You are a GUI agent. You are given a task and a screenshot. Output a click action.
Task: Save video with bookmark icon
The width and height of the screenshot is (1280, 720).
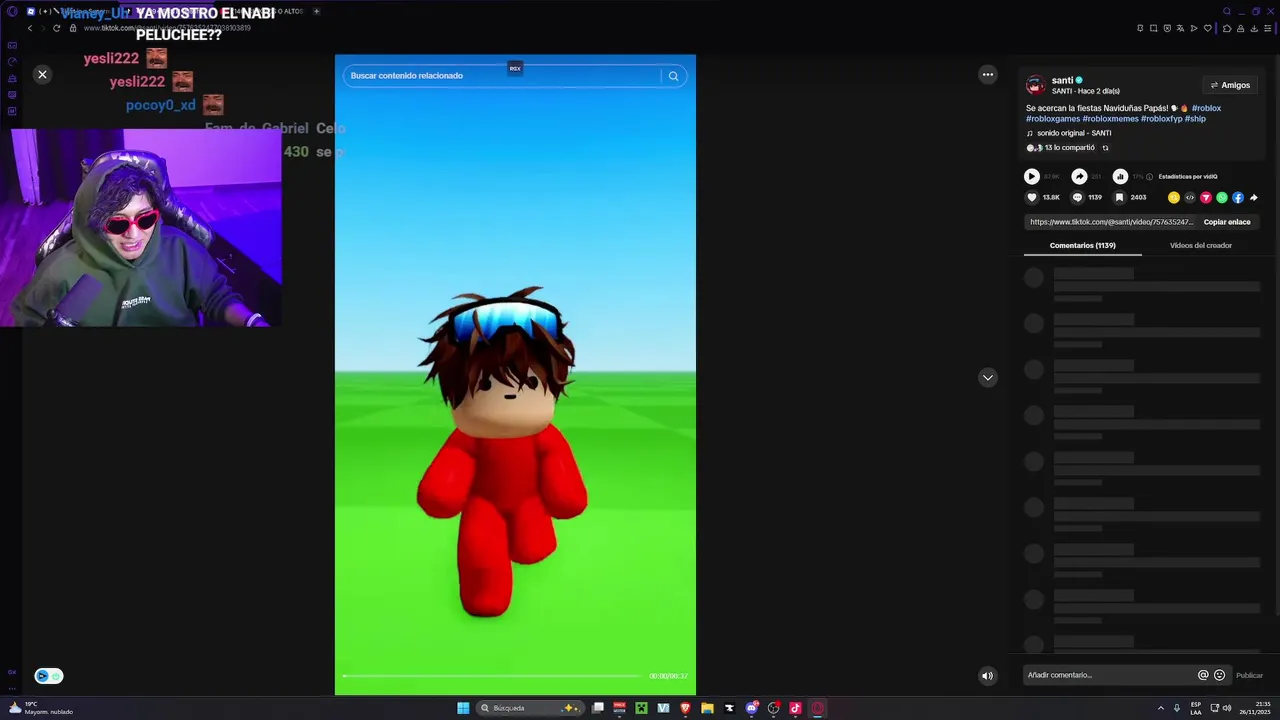point(1119,198)
